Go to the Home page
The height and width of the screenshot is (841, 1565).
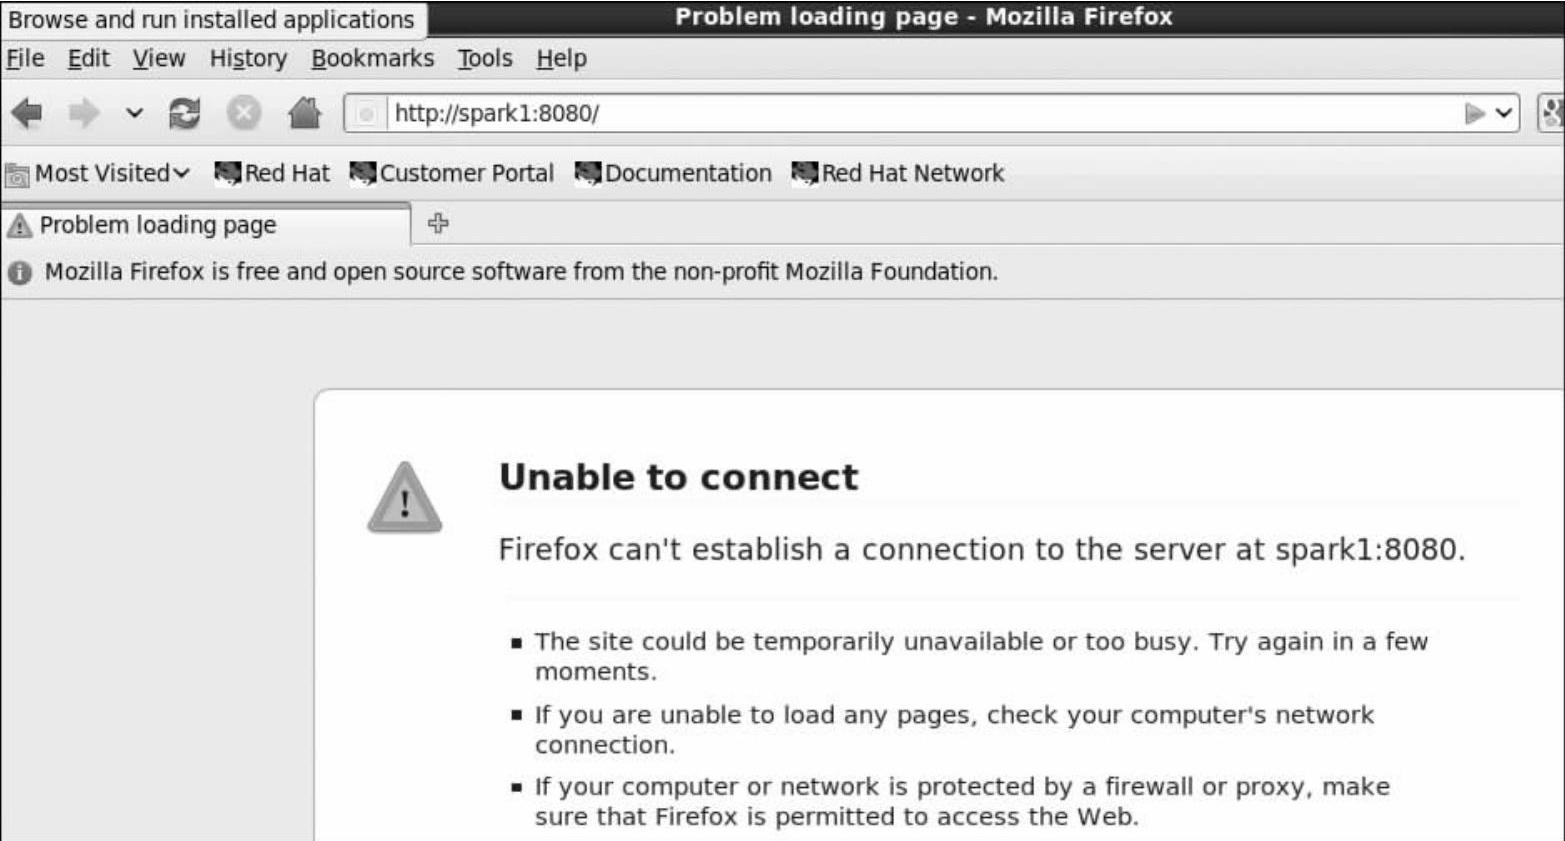[304, 113]
